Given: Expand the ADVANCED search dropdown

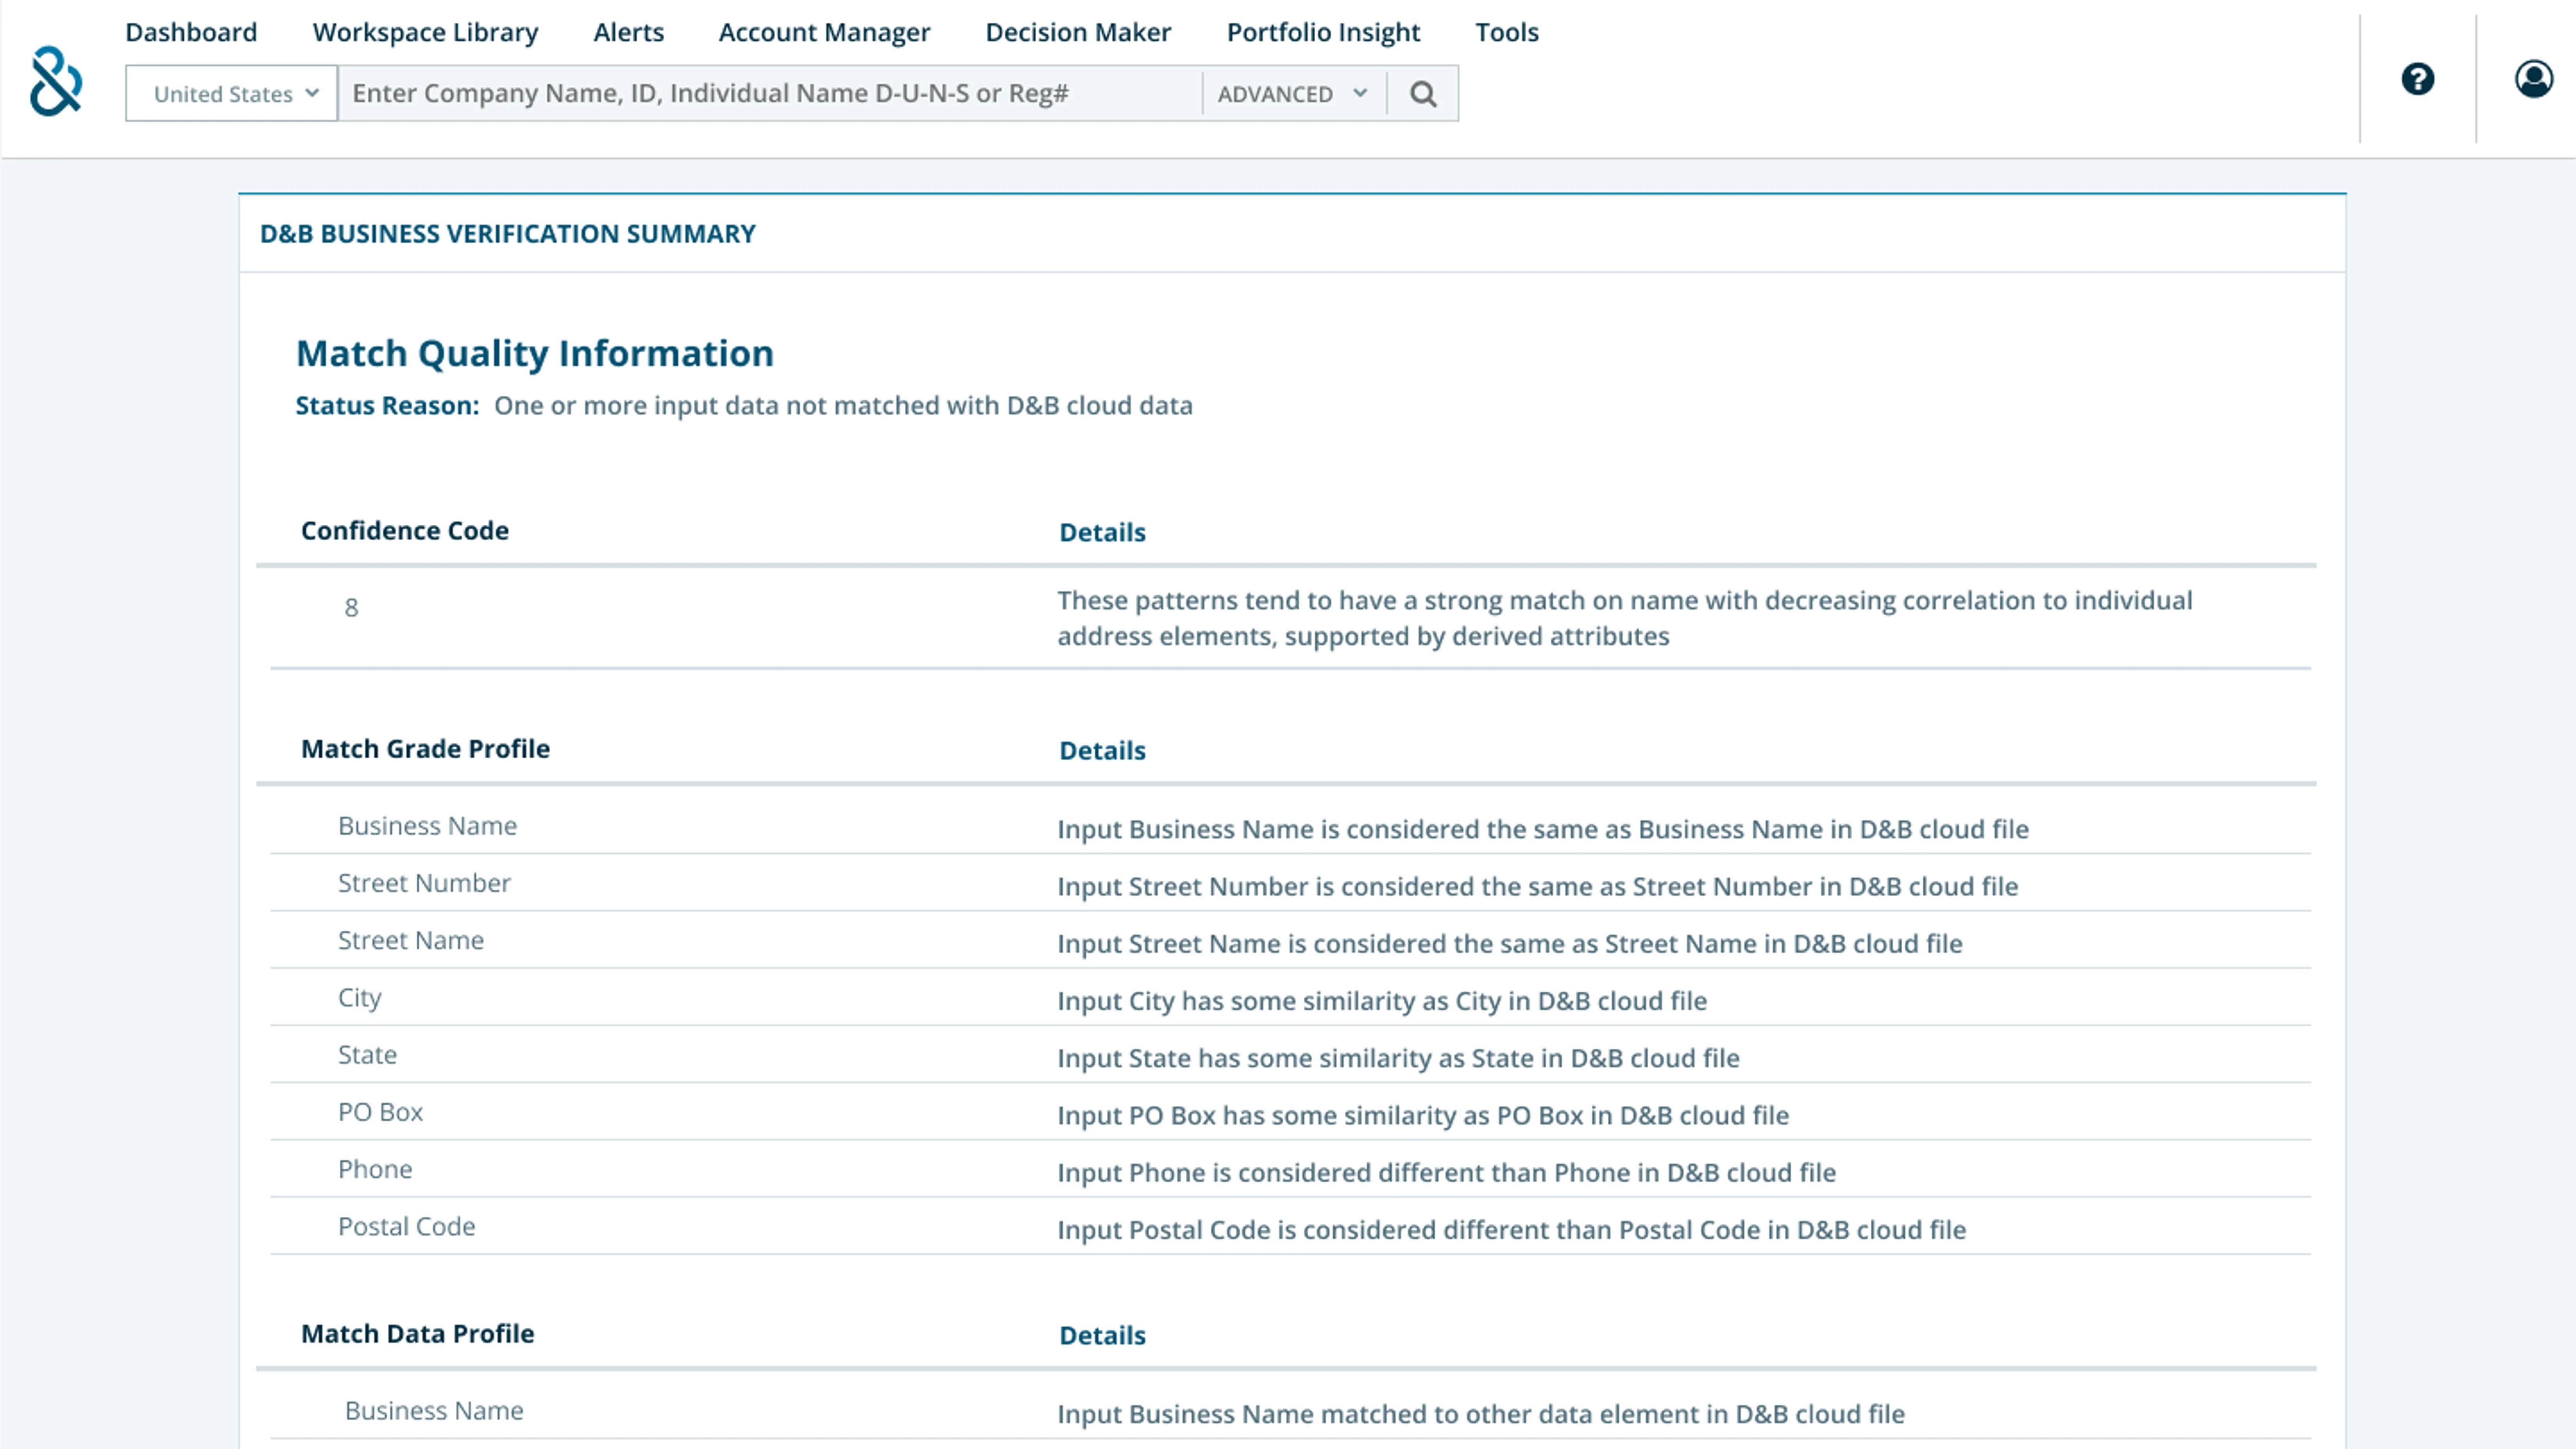Looking at the screenshot, I should [1292, 94].
